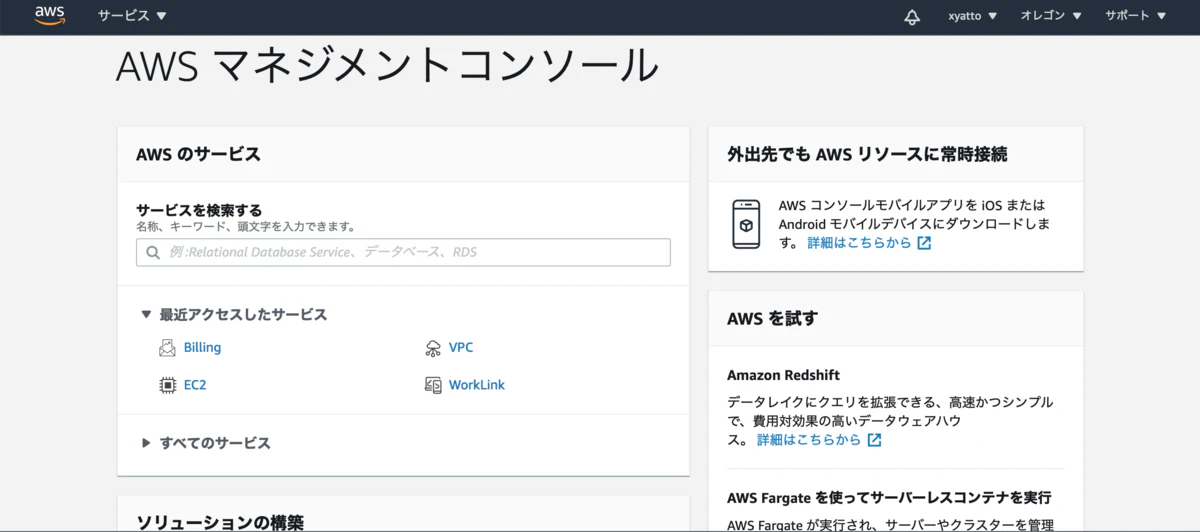Focus the service search input field
The image size is (1200, 532).
click(403, 252)
